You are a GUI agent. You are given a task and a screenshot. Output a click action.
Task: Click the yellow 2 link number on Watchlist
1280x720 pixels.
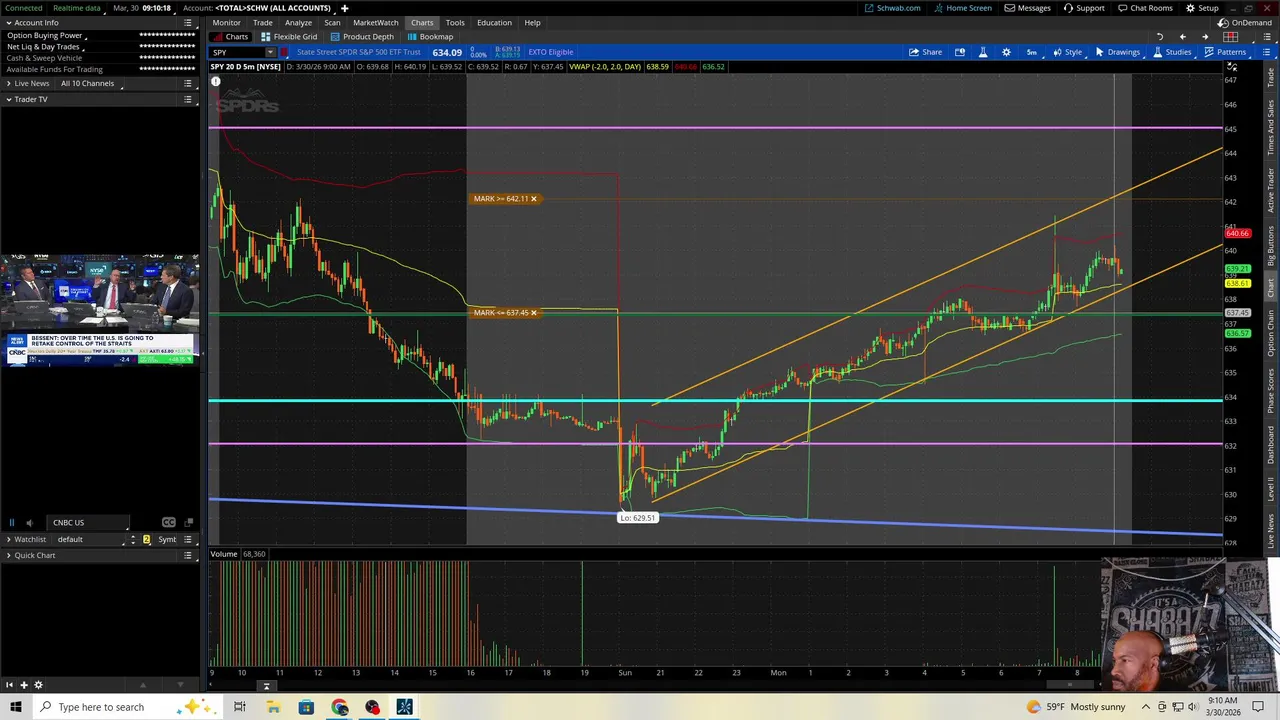click(146, 539)
